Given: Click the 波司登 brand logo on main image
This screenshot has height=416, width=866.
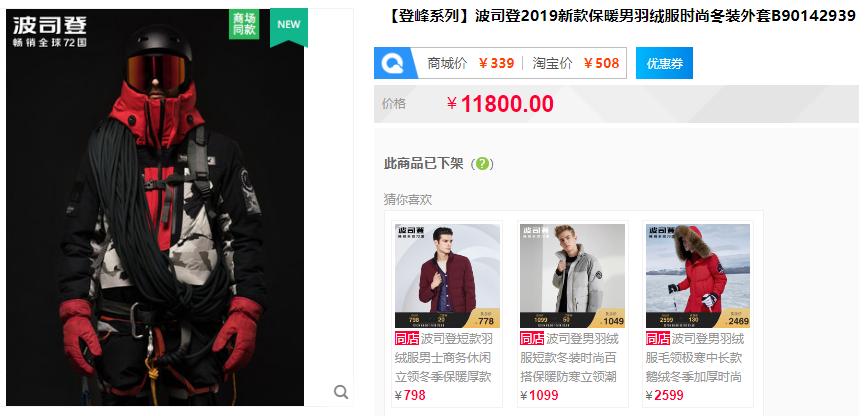Looking at the screenshot, I should [x=50, y=30].
